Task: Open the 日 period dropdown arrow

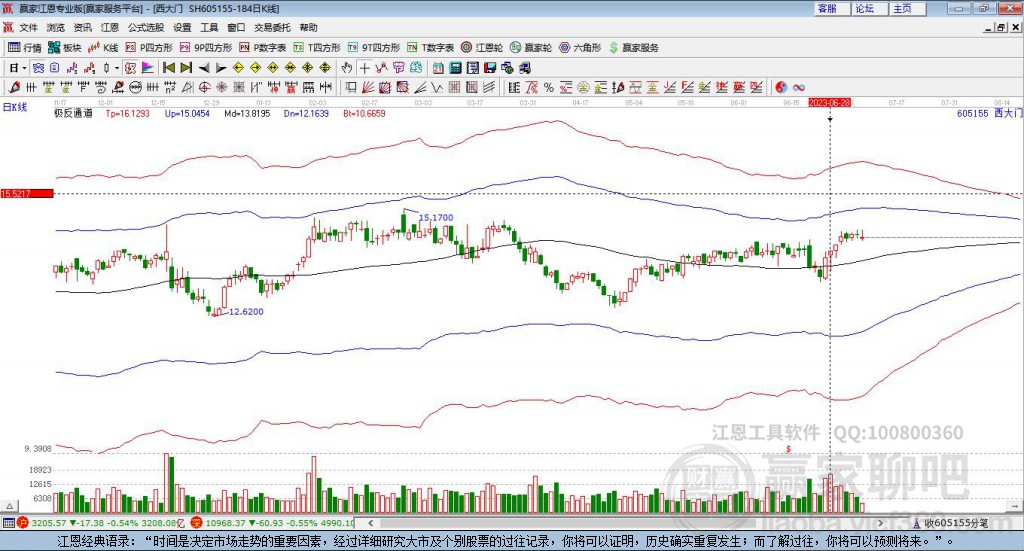Action: pyautogui.click(x=24, y=68)
